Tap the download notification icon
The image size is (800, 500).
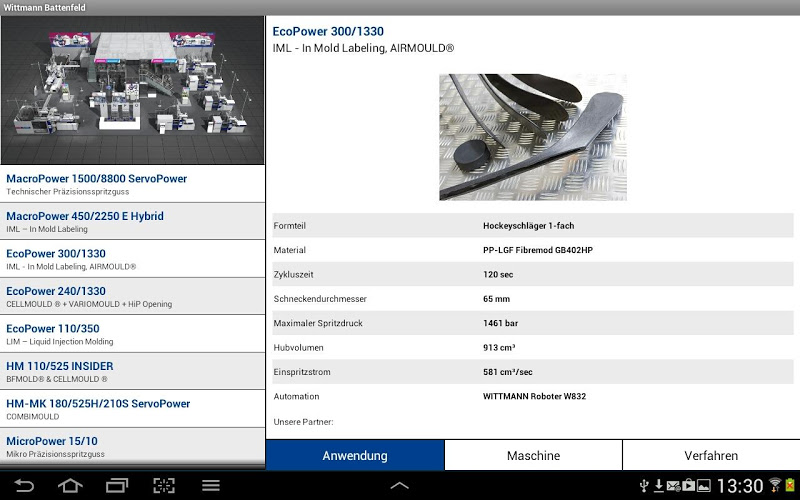coord(659,485)
